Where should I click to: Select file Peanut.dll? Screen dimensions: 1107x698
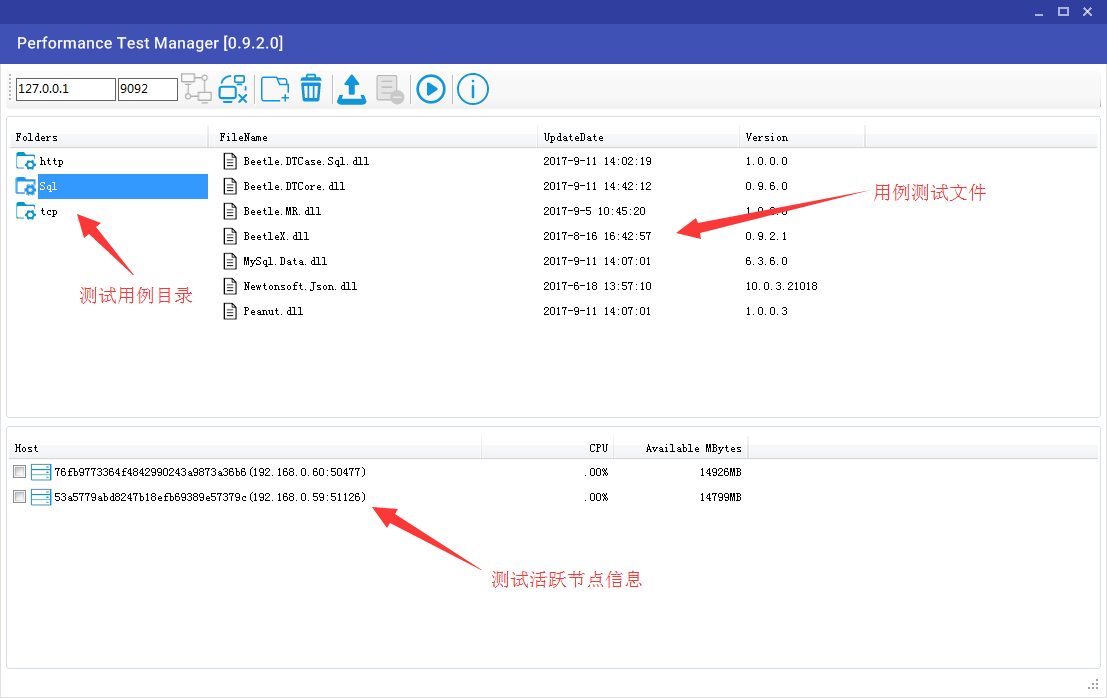[273, 311]
